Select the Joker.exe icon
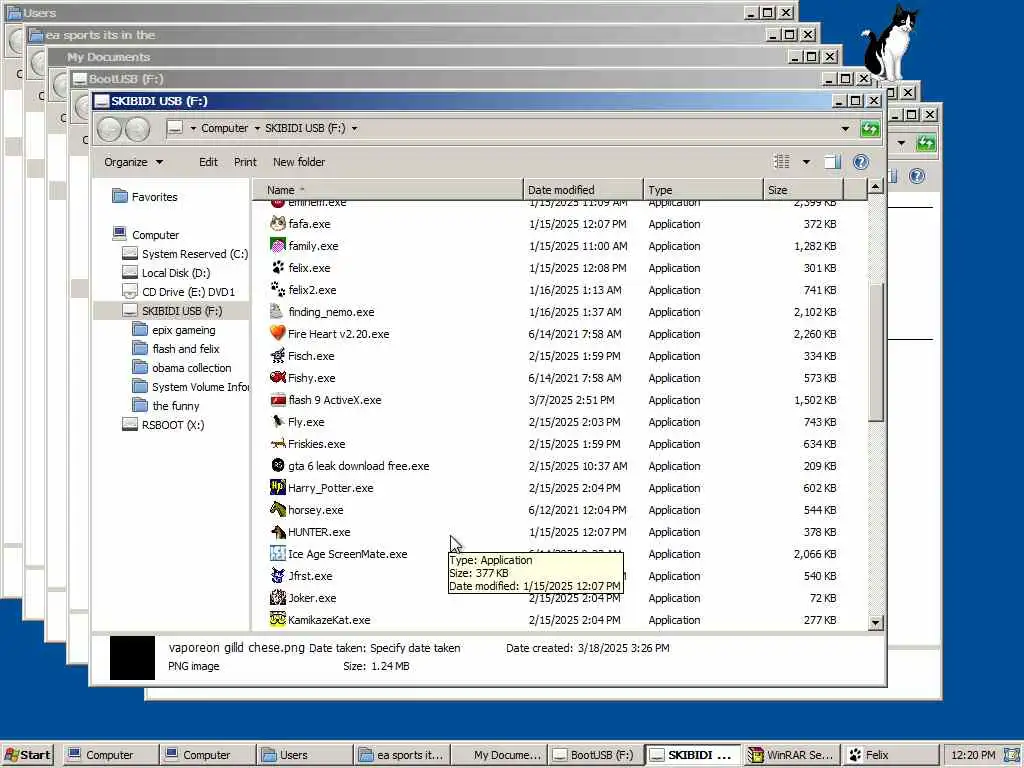The image size is (1024, 768). [278, 598]
